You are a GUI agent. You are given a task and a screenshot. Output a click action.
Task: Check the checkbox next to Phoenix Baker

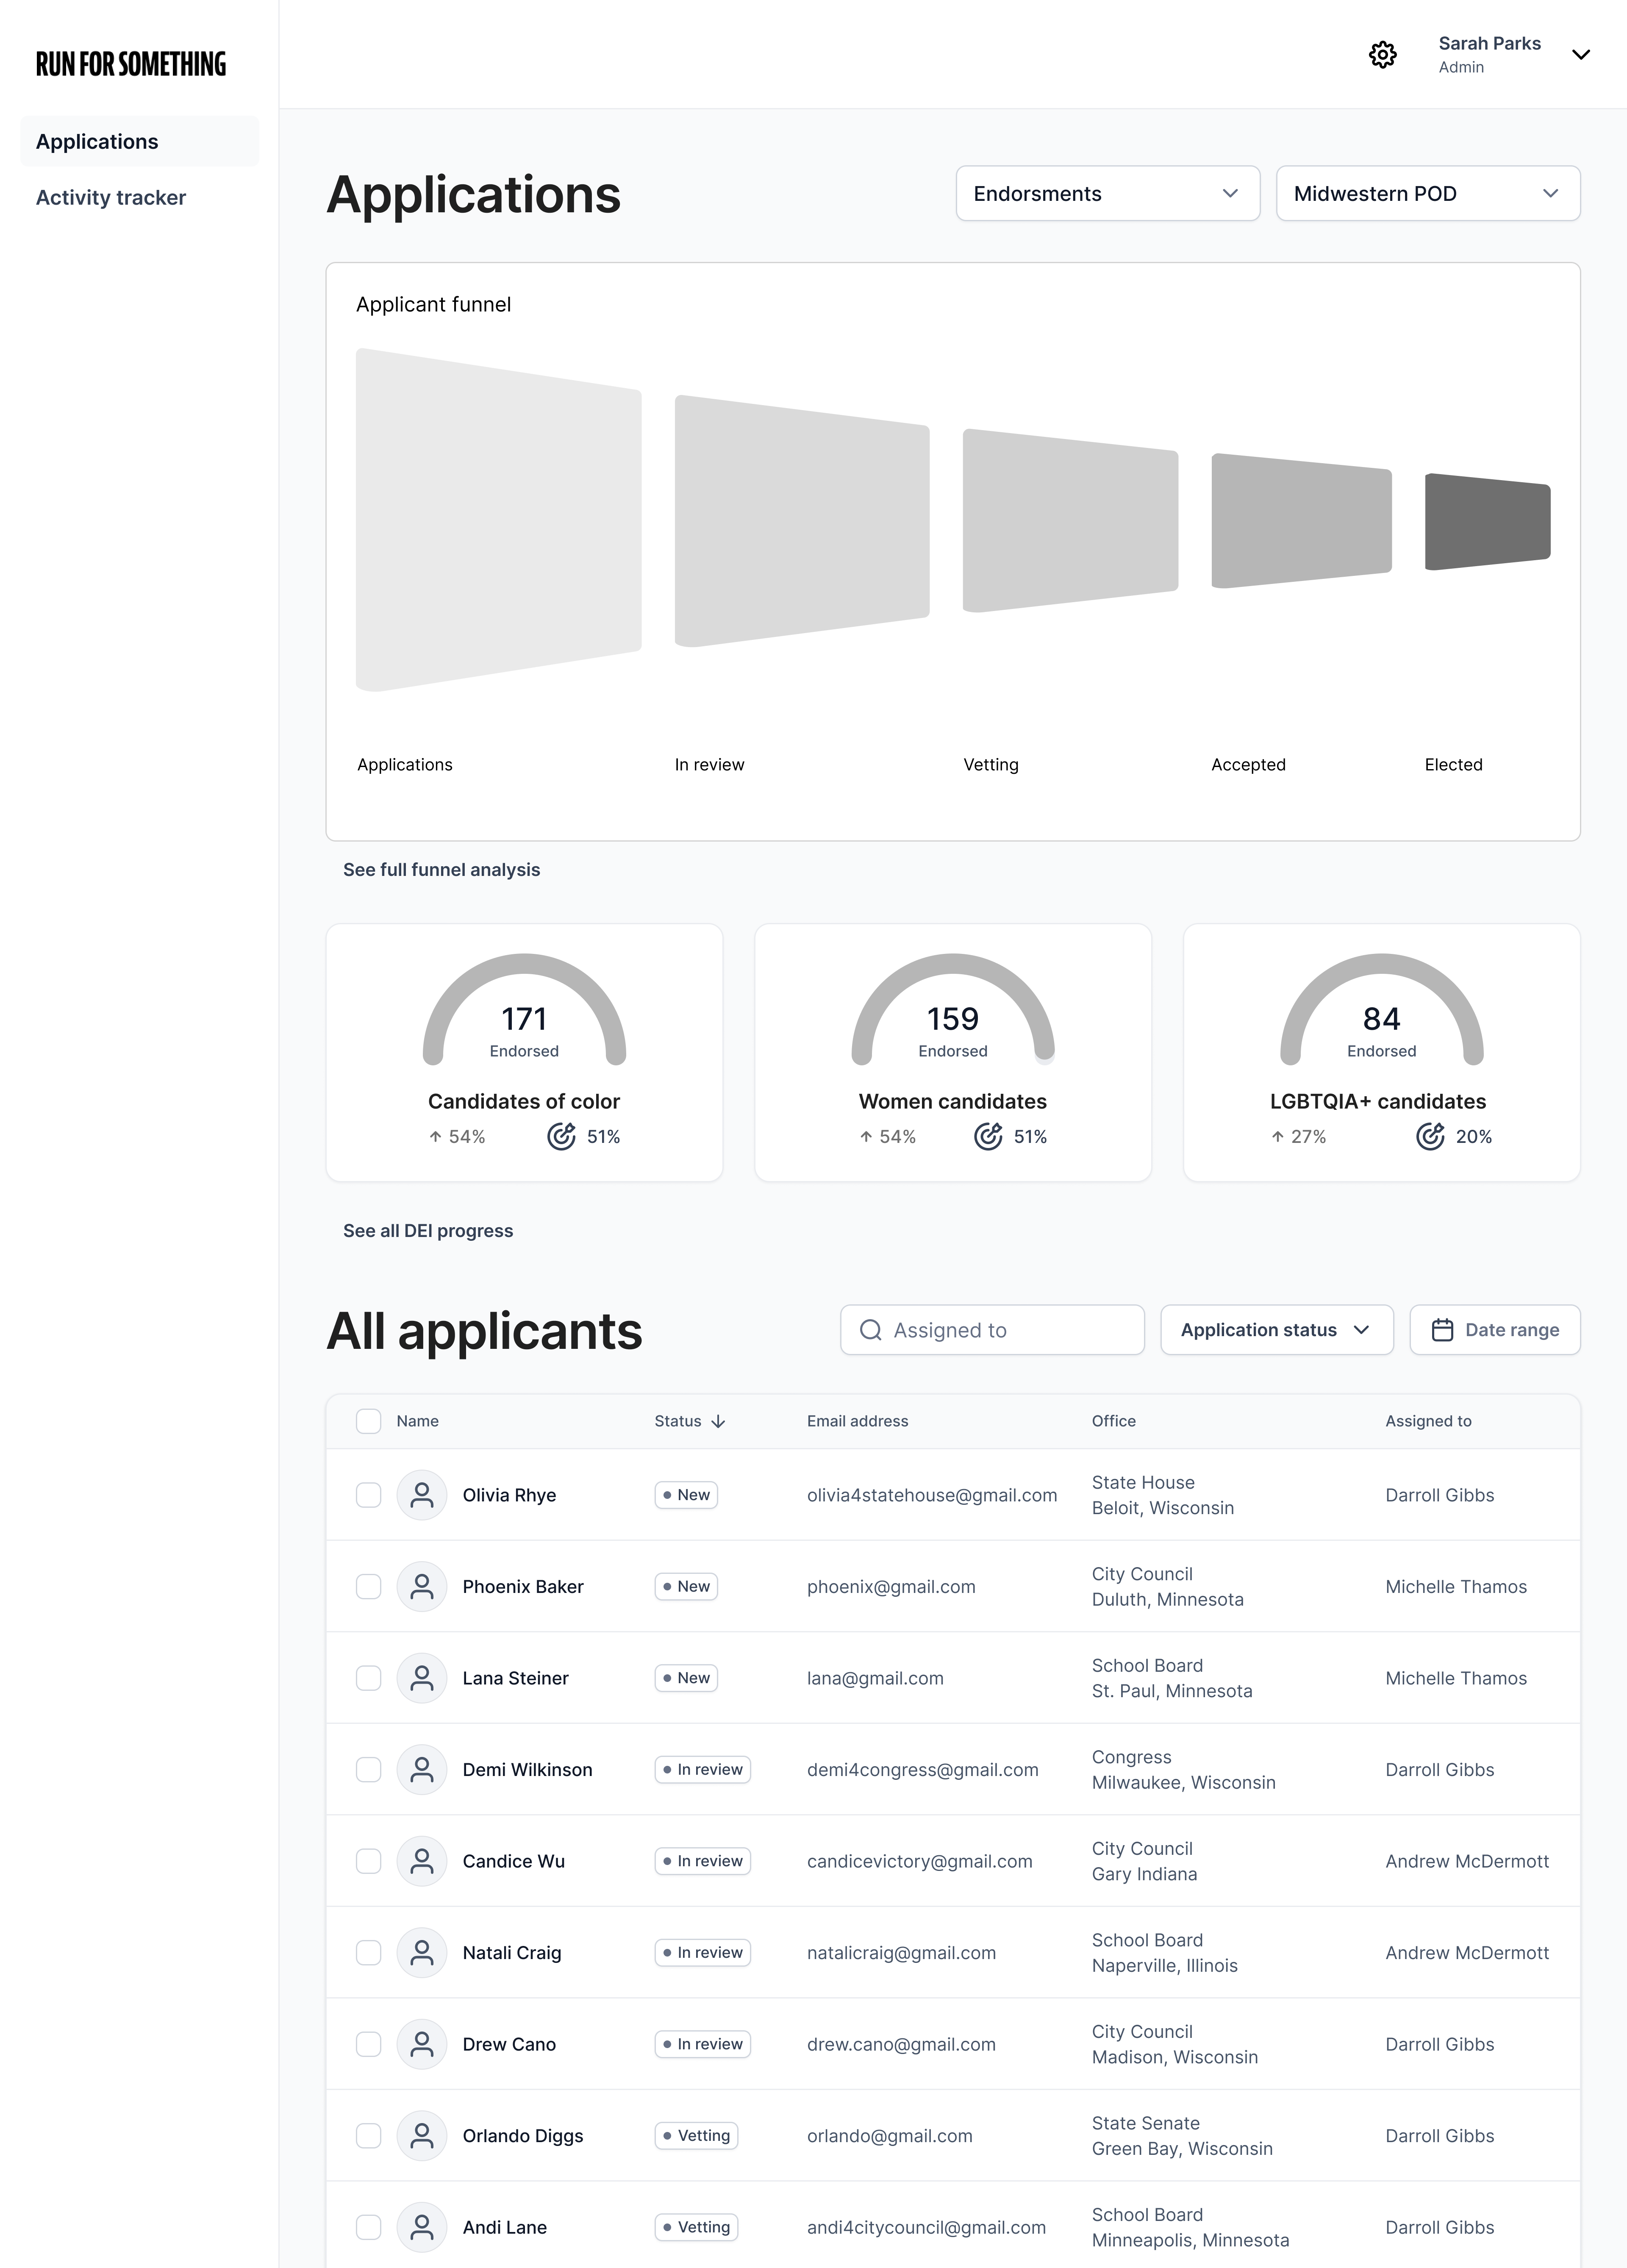[368, 1586]
